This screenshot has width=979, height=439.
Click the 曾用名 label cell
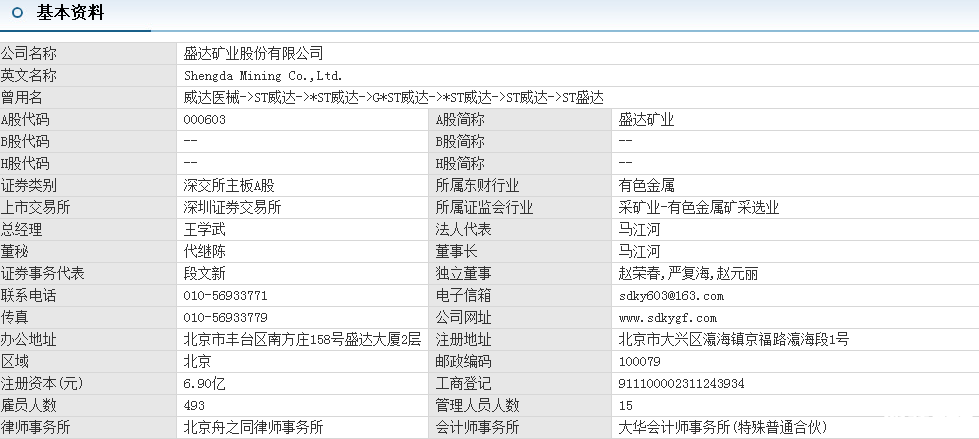click(x=89, y=98)
